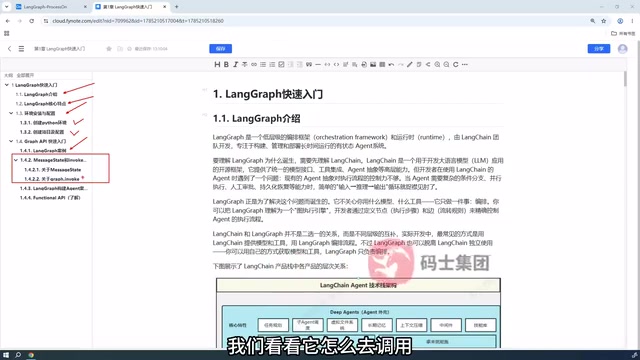Image resolution: width=640 pixels, height=360 pixels.
Task: Insert a block quote
Action: tap(309, 64)
